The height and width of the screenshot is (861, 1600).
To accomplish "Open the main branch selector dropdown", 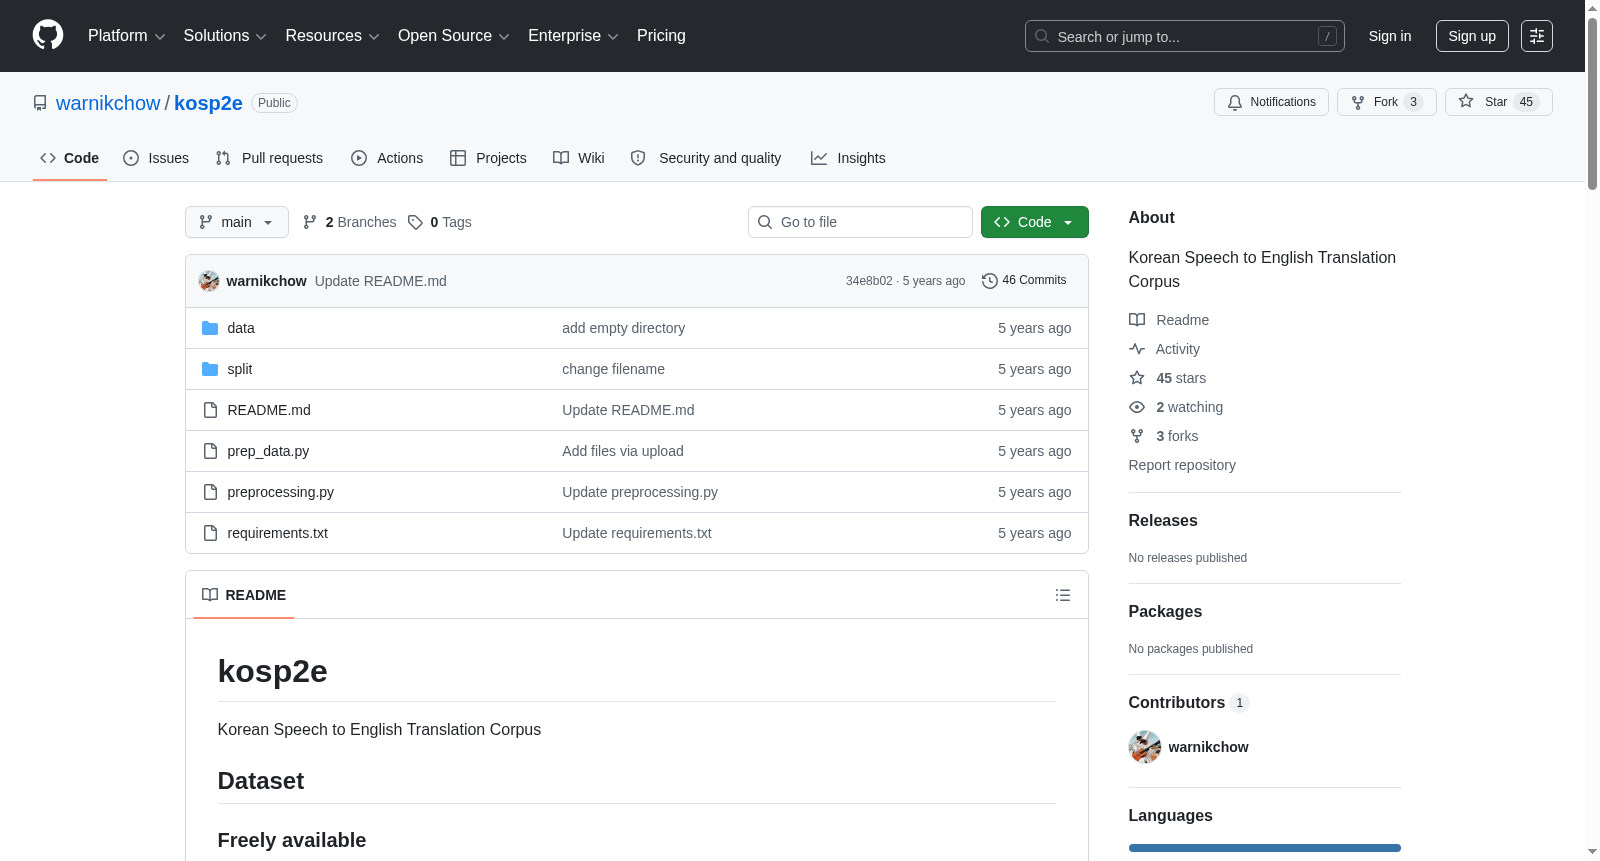I will (x=237, y=222).
